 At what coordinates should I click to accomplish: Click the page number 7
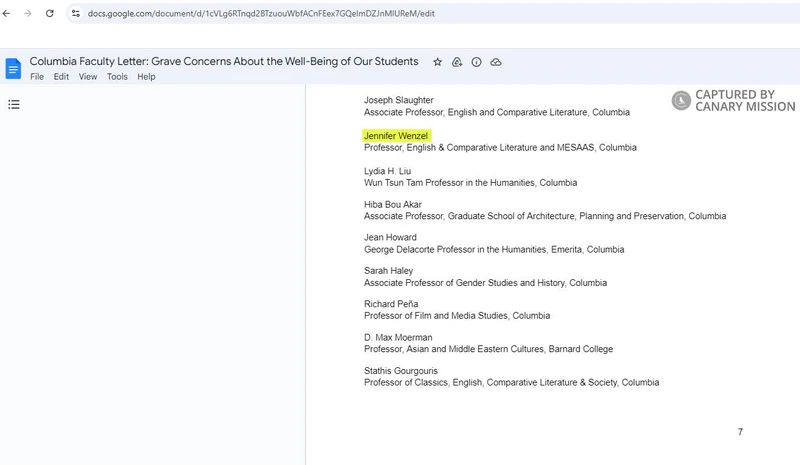(x=740, y=432)
